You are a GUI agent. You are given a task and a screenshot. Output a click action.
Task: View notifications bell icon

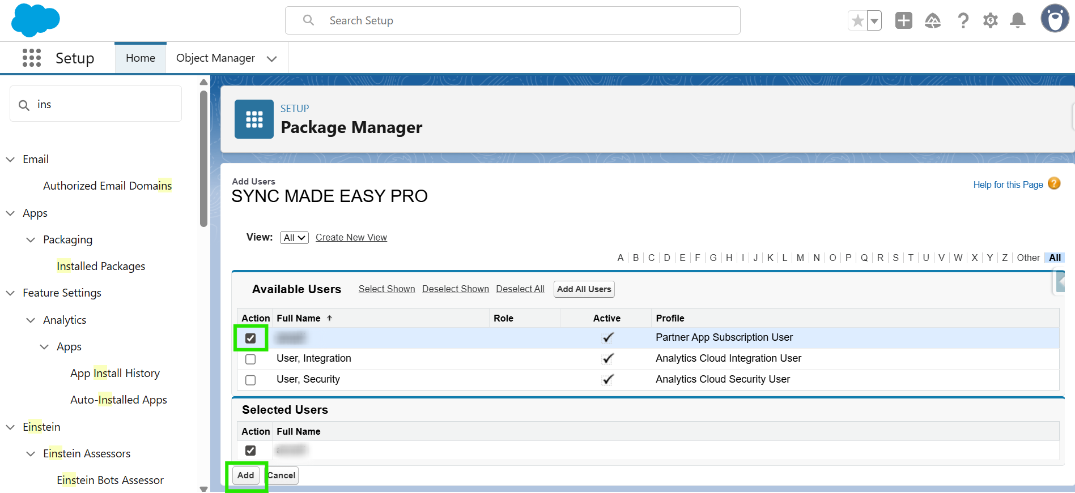(x=1018, y=20)
